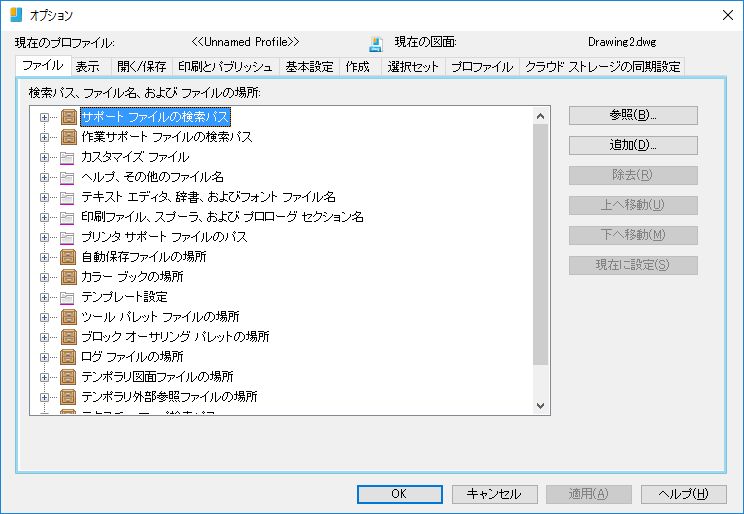Viewport: 744px width, 514px height.
Task: Switch to the 表示 tab
Action: click(91, 66)
